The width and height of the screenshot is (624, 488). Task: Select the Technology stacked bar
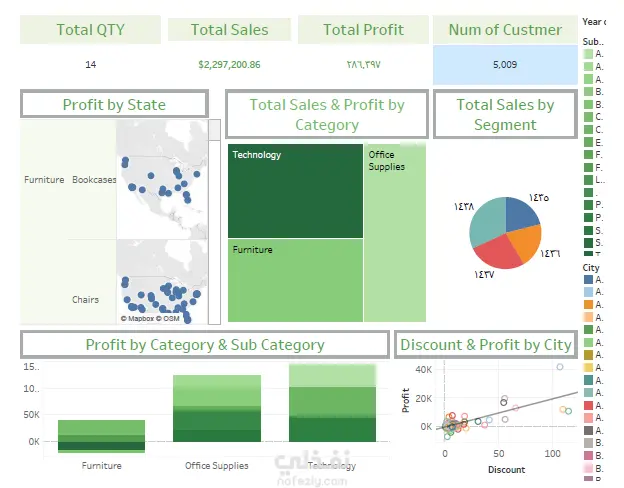(x=332, y=403)
